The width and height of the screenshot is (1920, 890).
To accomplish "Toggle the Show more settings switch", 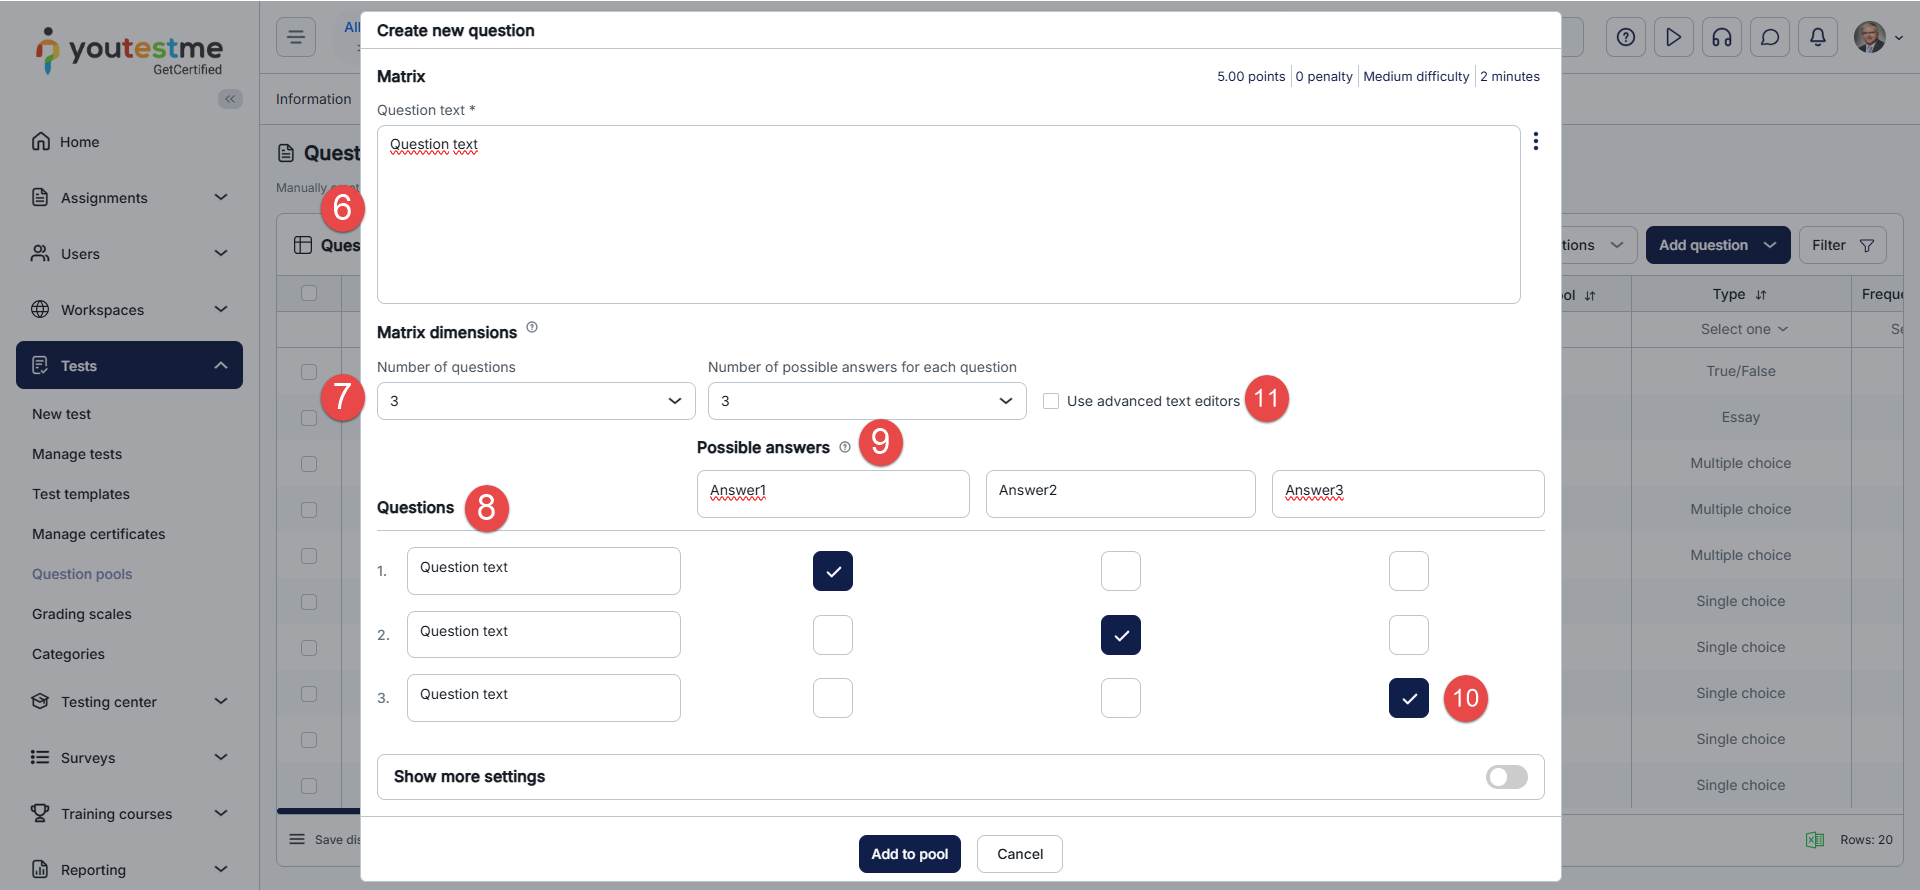I will point(1506,777).
